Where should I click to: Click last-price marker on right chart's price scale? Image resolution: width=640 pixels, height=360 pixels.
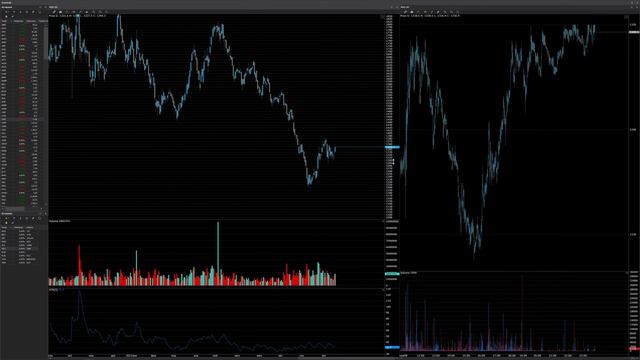coord(633,32)
